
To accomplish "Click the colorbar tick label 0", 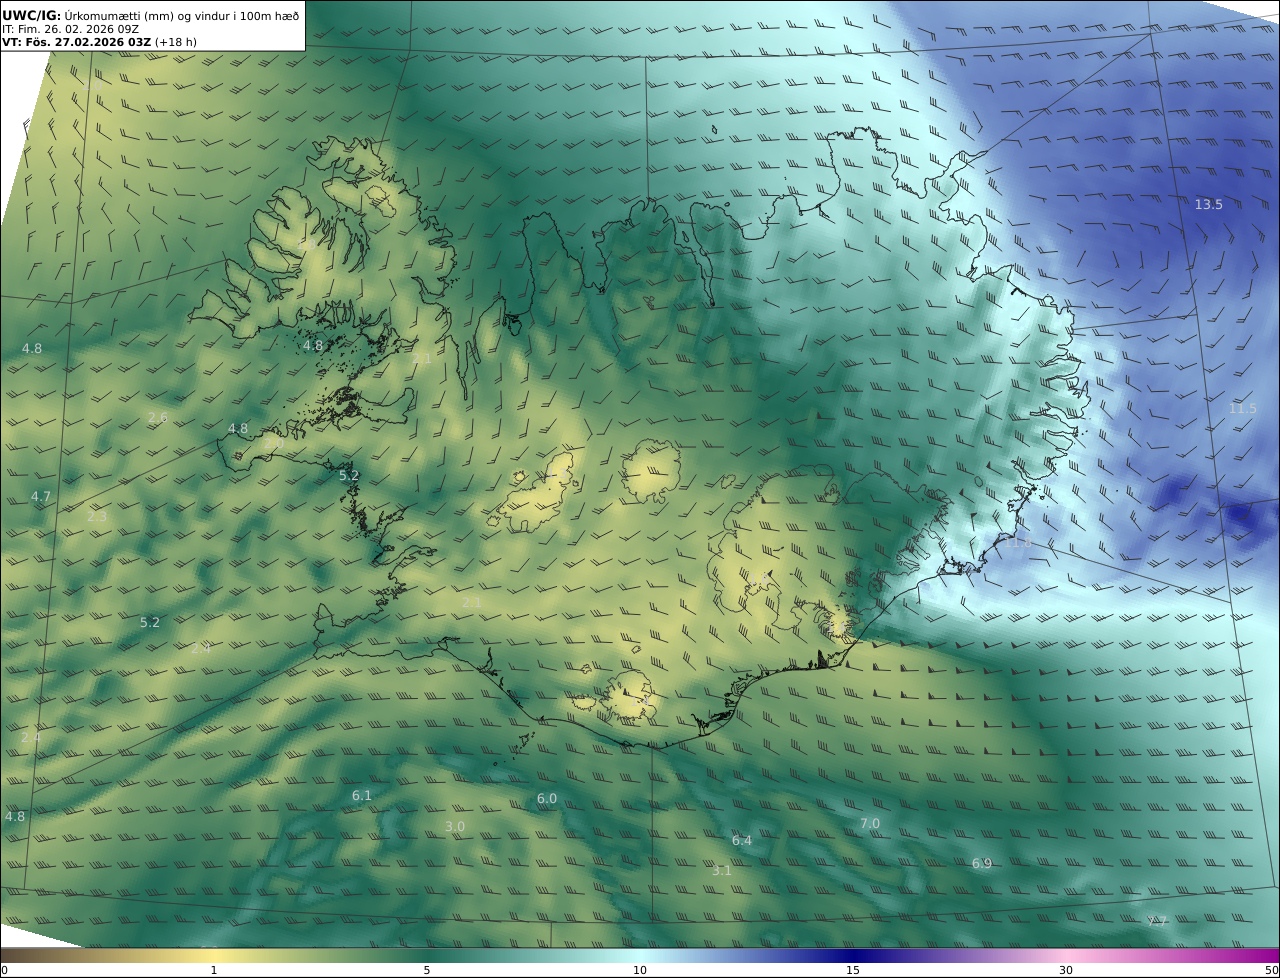I will [x=4, y=970].
